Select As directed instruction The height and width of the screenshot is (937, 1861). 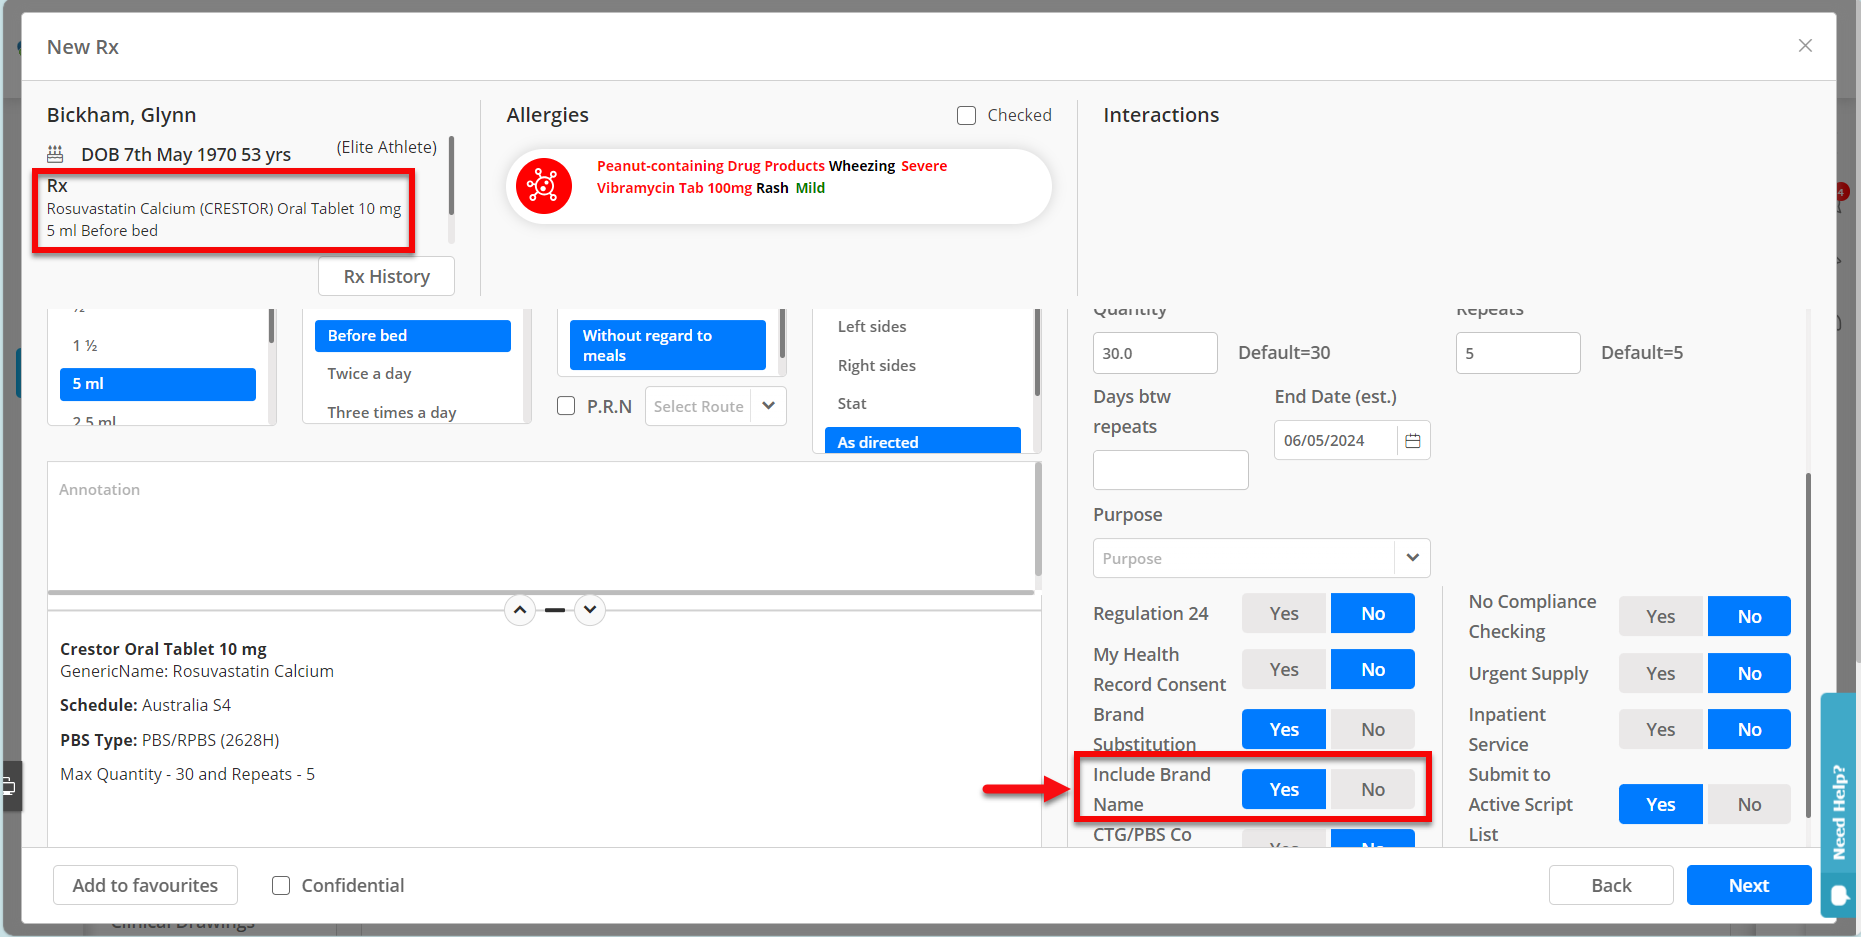point(923,441)
